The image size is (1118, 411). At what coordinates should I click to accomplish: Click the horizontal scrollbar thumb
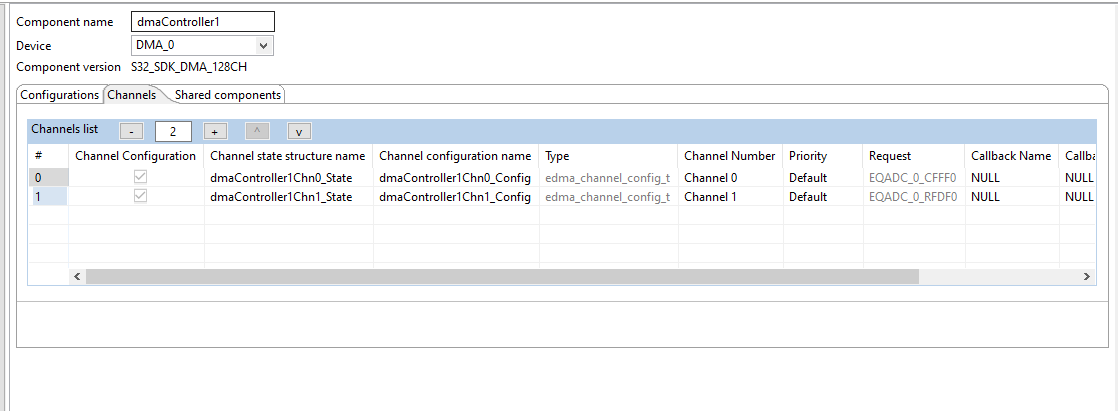(x=500, y=276)
